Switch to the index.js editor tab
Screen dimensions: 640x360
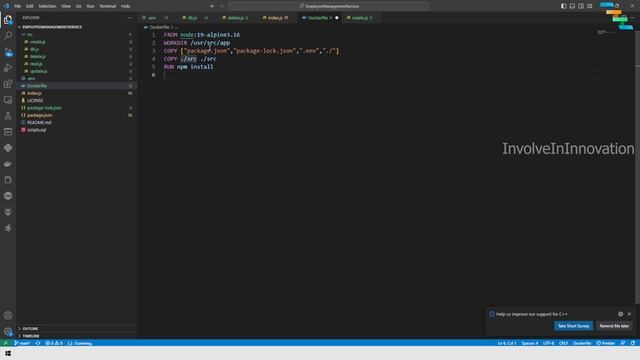278,18
